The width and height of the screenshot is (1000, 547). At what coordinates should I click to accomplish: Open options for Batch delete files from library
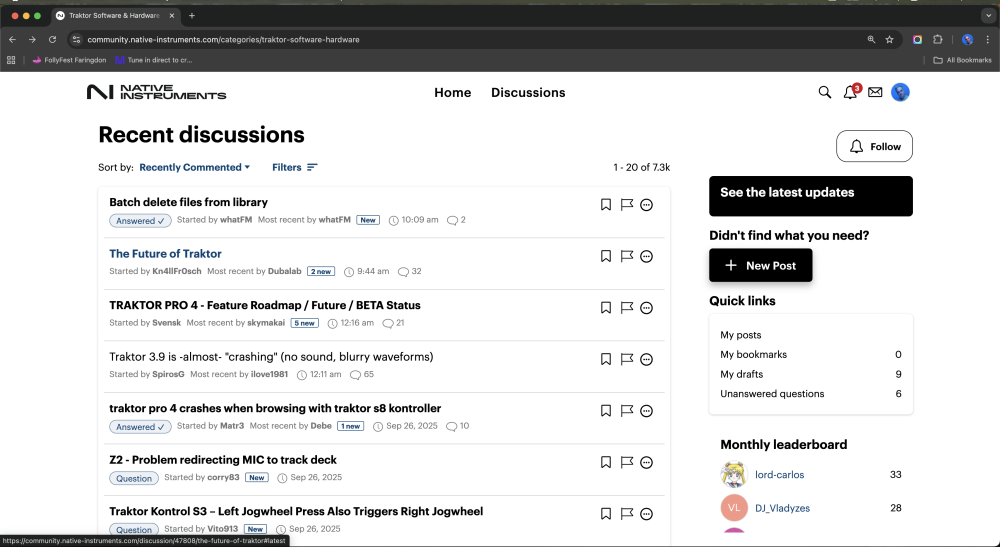coord(647,205)
